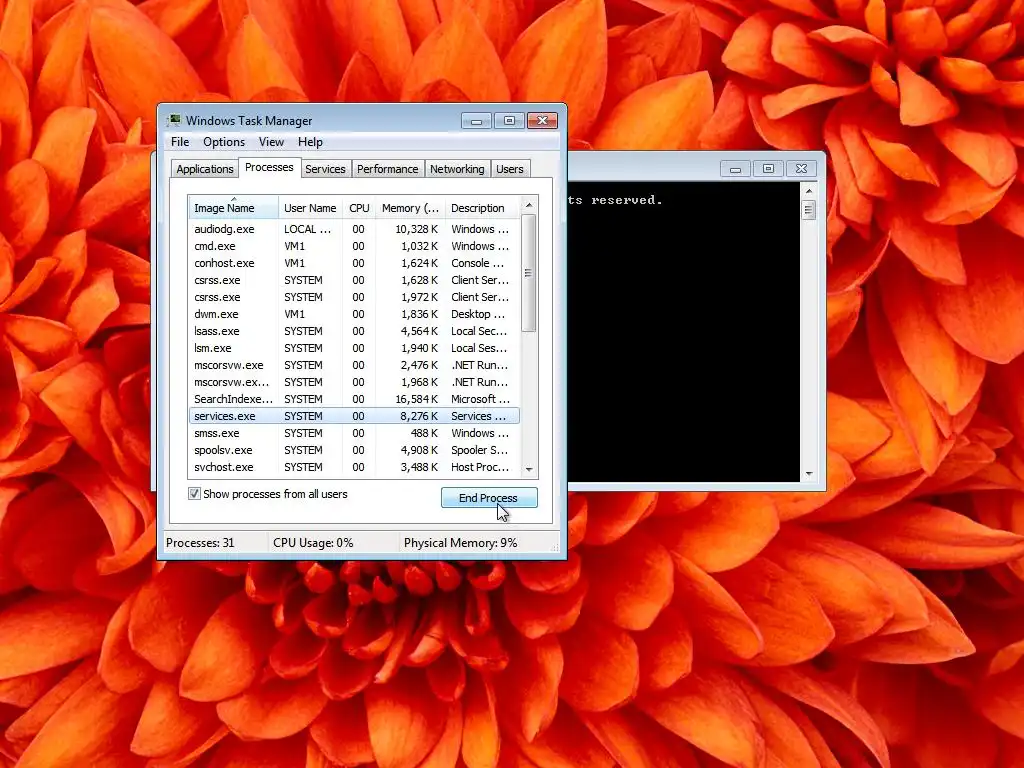The image size is (1024, 768).
Task: Select the lsass.exe process row
Action: pyautogui.click(x=354, y=331)
